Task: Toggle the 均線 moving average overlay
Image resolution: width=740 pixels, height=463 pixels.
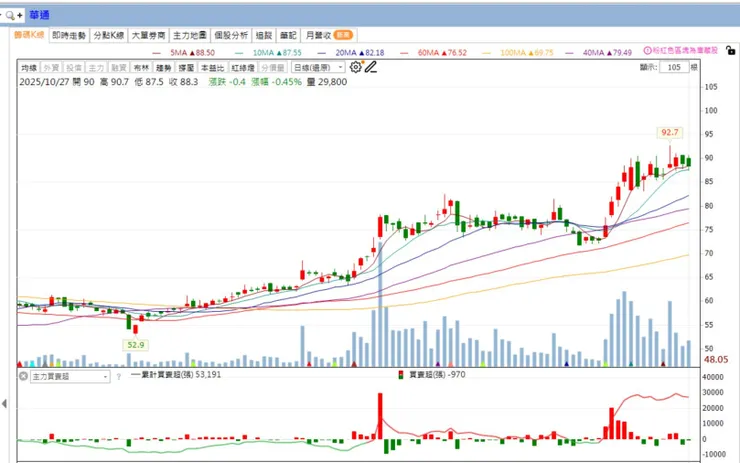Action: (29, 68)
